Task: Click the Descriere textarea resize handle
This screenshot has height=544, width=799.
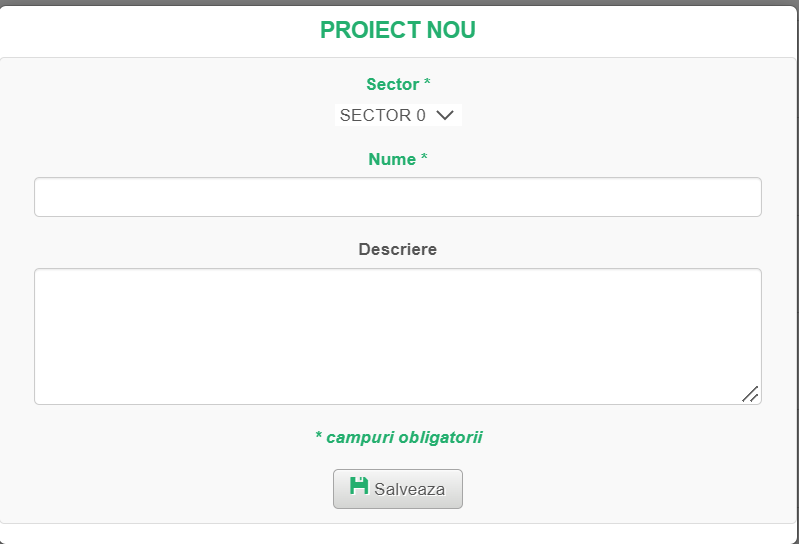Action: click(750, 394)
